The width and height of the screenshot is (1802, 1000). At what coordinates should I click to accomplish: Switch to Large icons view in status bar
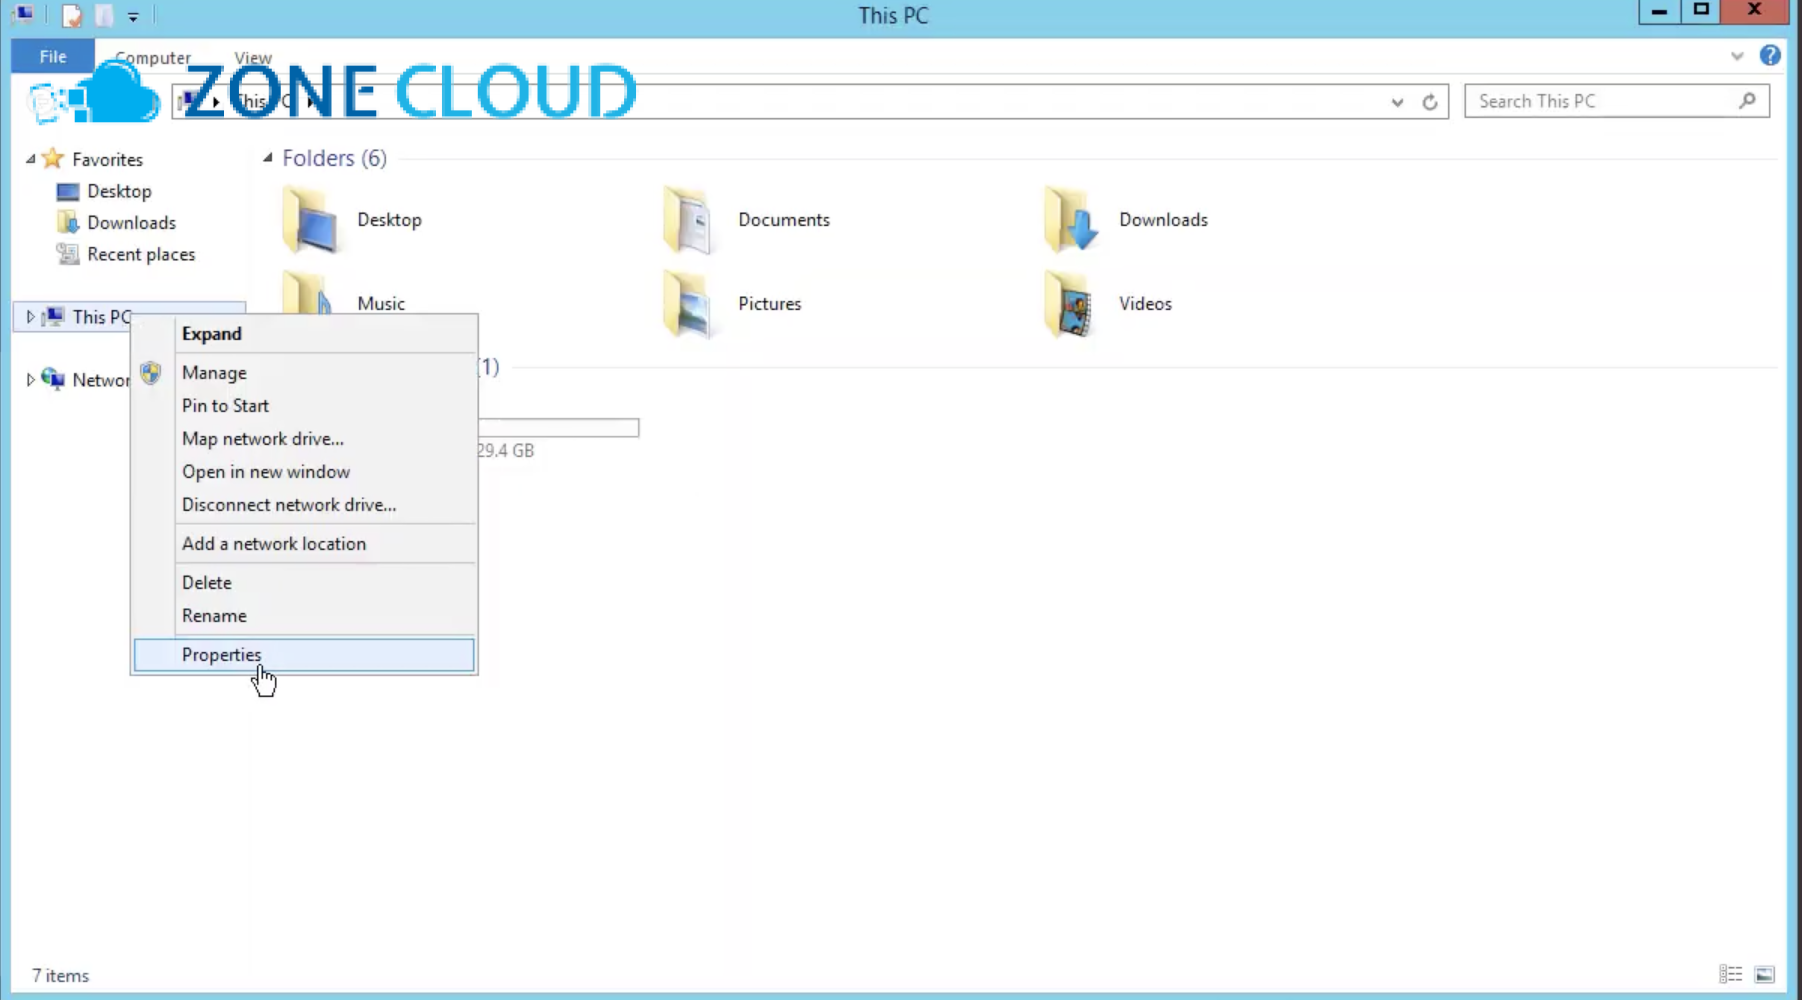(x=1765, y=974)
